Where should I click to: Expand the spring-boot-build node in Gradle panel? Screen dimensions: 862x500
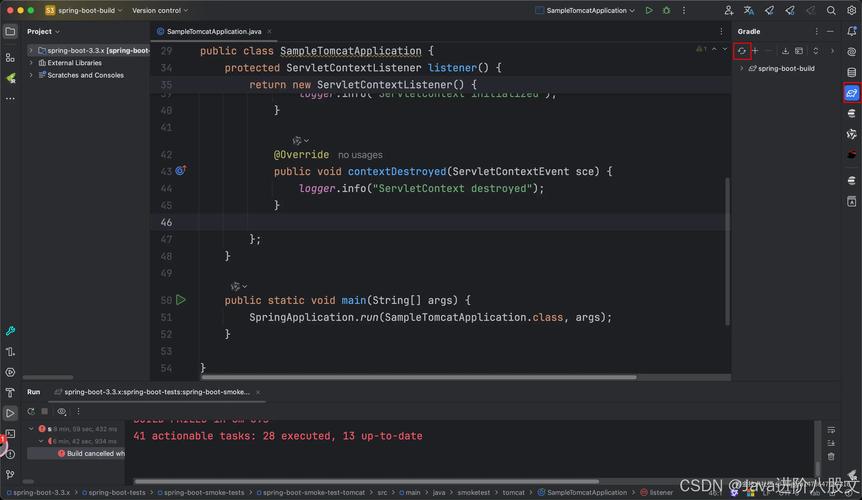[741, 69]
